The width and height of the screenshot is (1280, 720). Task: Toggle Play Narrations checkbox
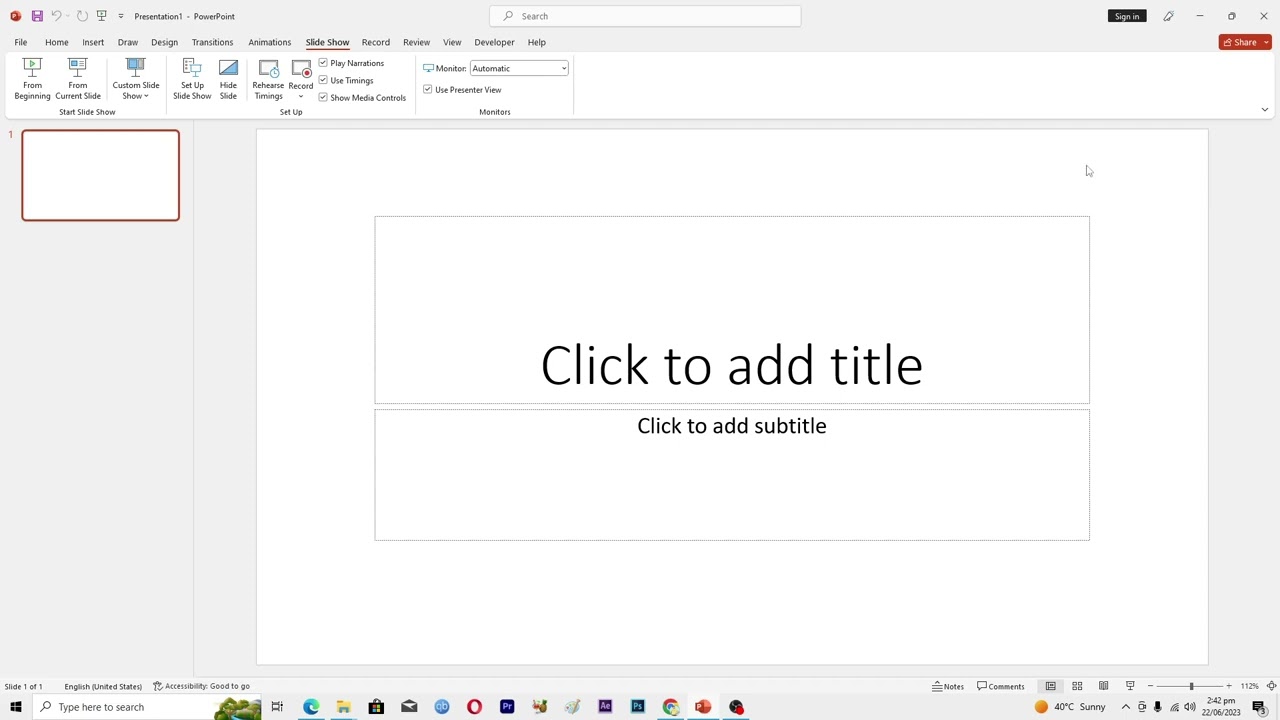(323, 63)
